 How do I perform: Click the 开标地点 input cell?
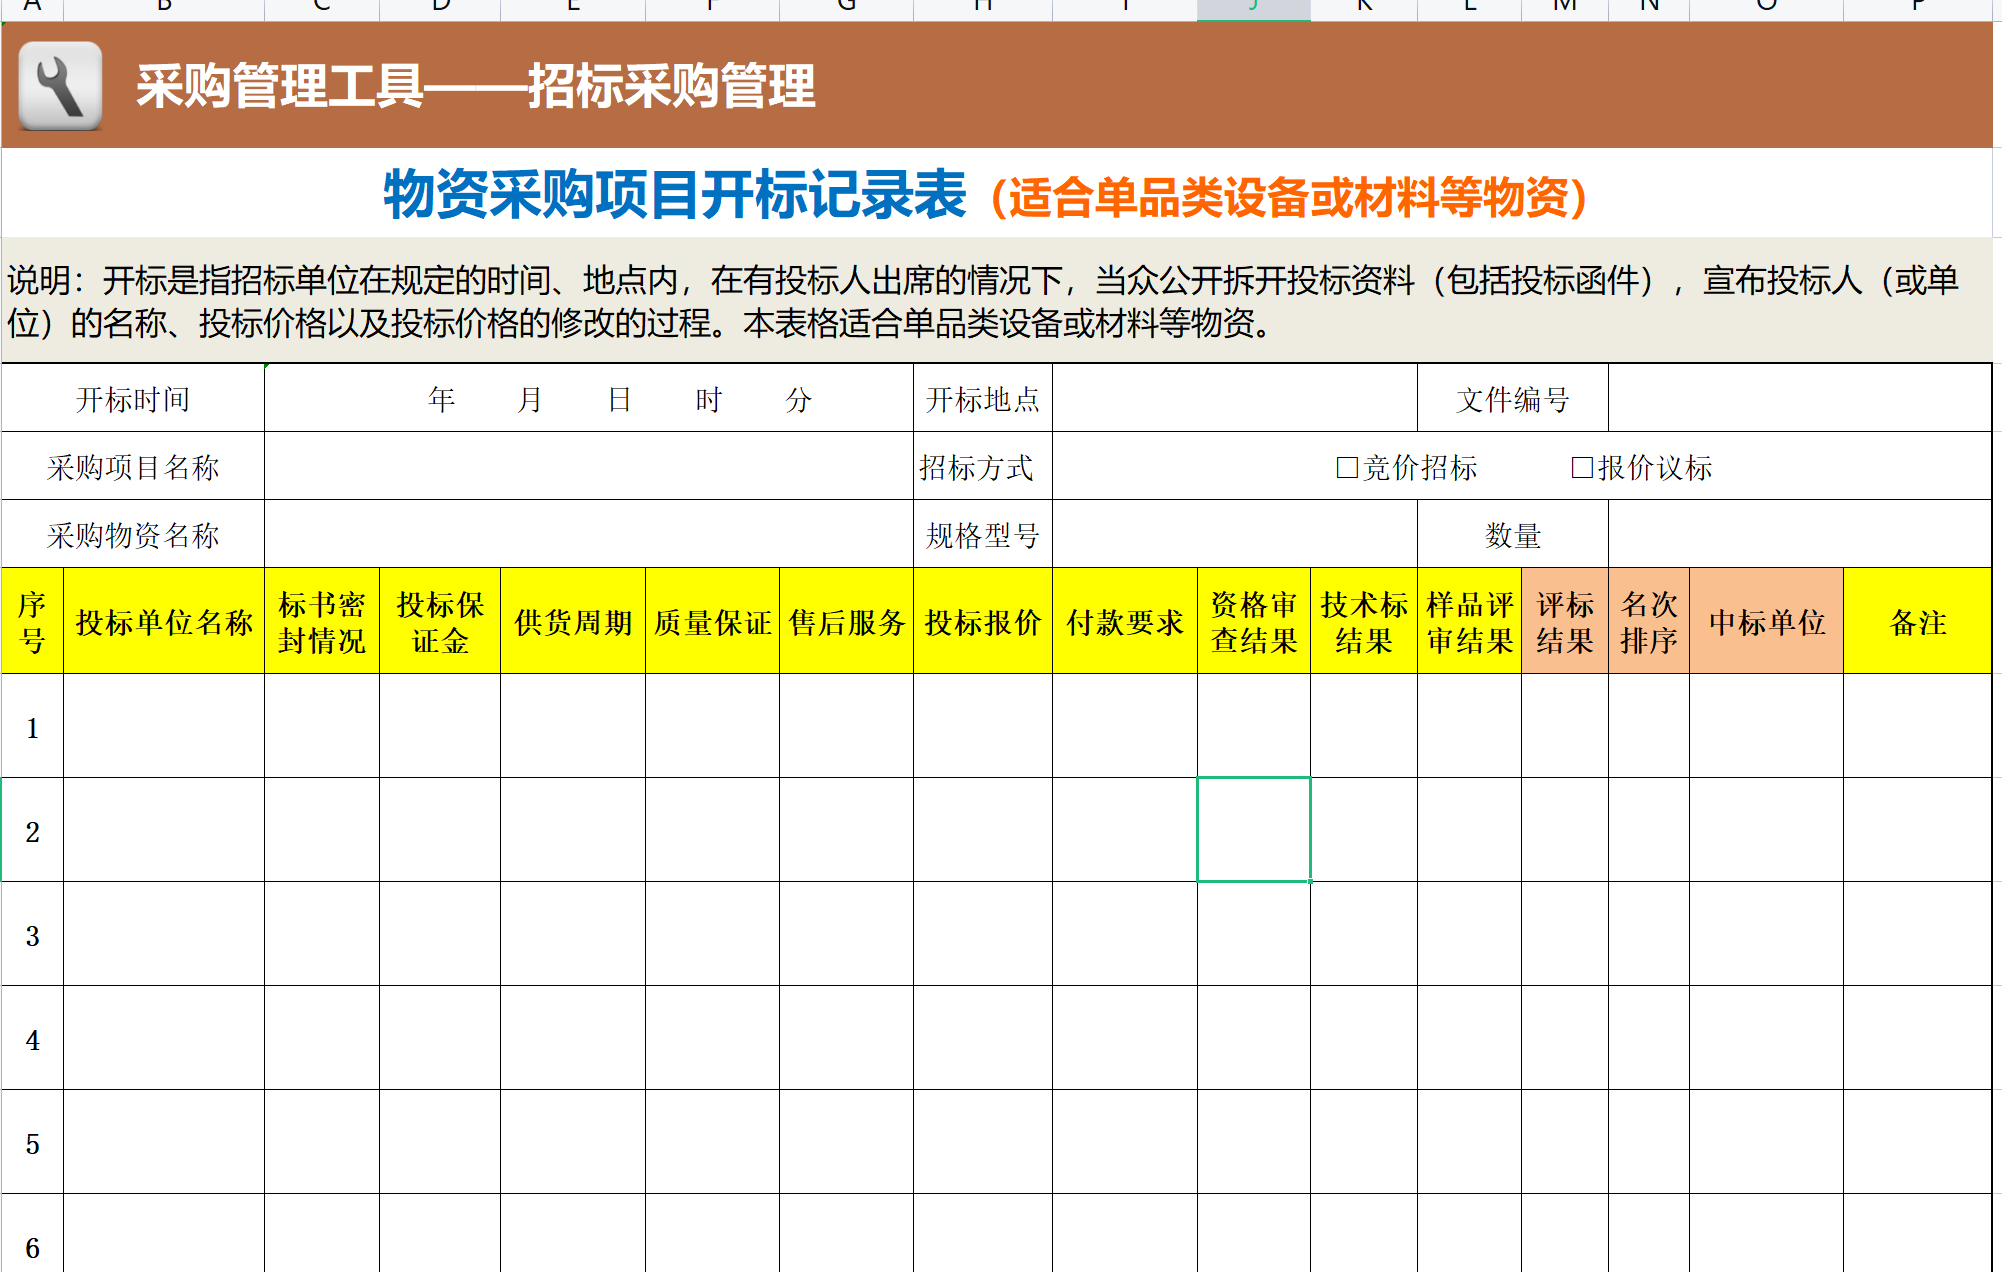[1234, 399]
